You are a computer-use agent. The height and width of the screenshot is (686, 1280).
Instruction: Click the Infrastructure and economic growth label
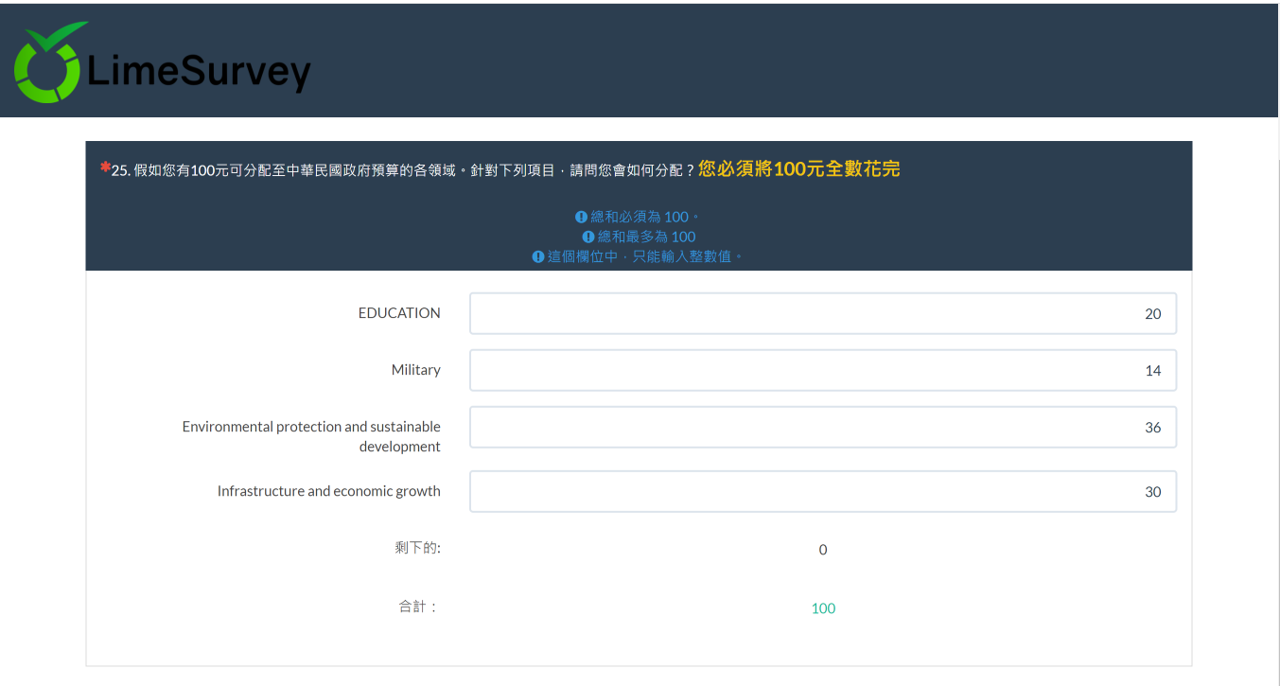[328, 491]
